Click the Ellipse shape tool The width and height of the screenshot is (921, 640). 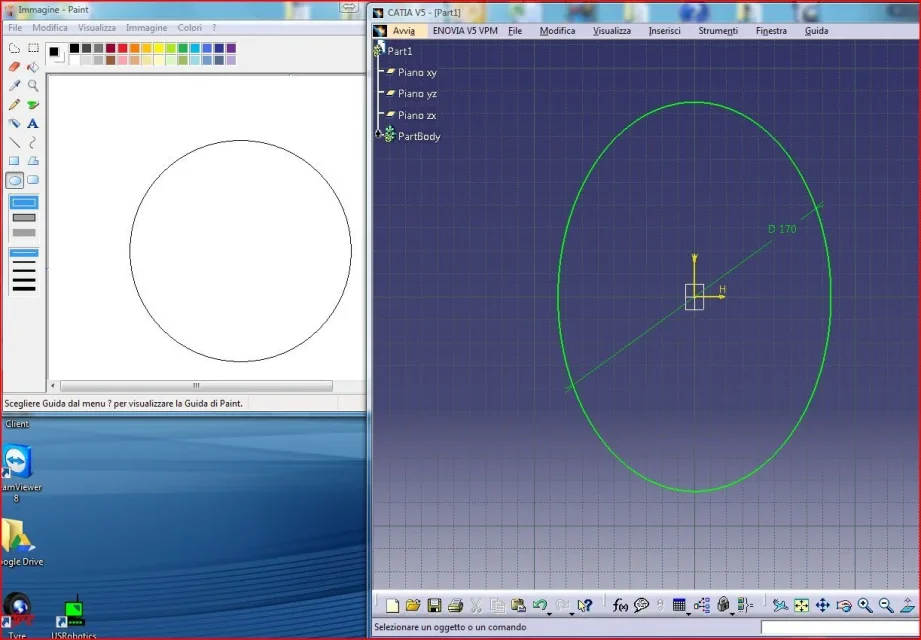[14, 180]
